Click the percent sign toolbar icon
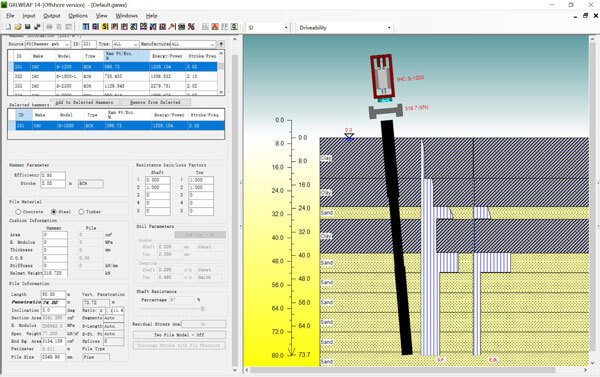This screenshot has height=377, width=600. (191, 27)
